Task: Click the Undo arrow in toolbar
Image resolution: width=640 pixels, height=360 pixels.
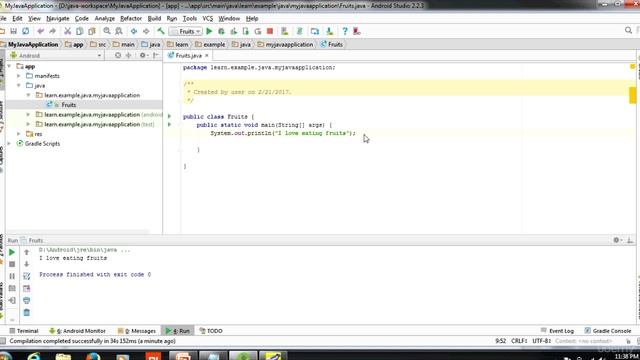Action: click(40, 31)
